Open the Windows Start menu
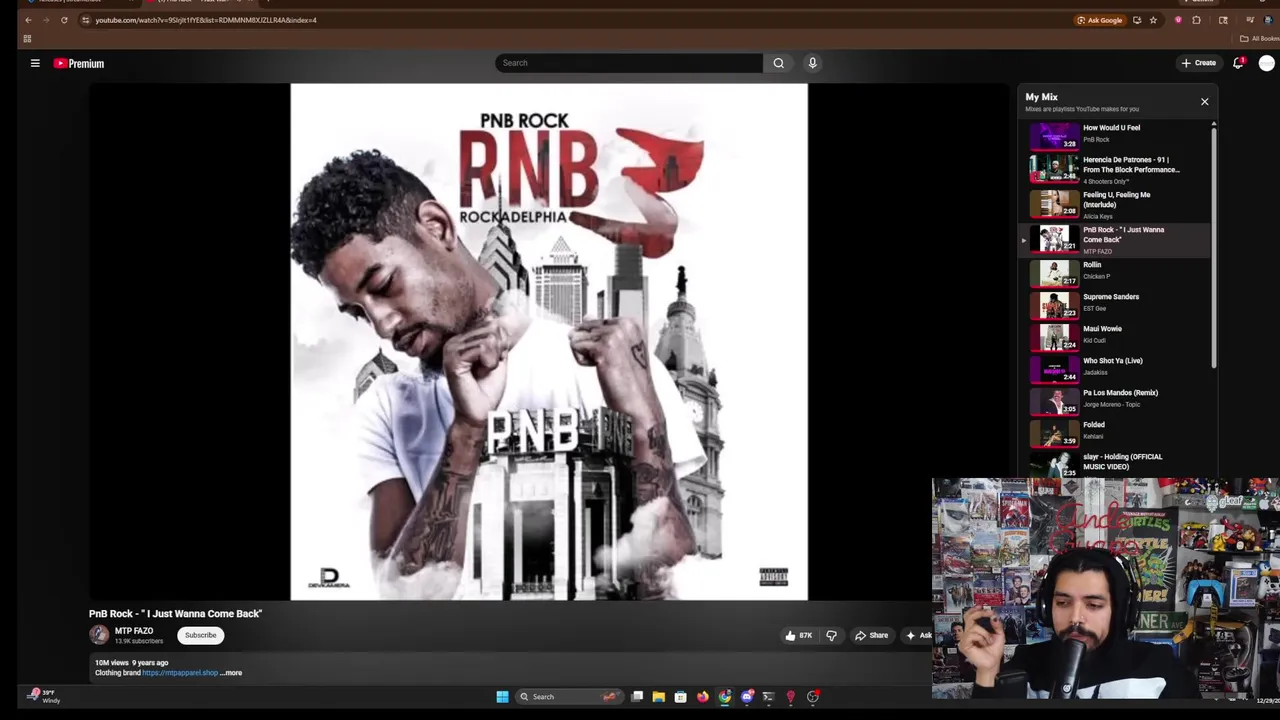 pos(502,697)
